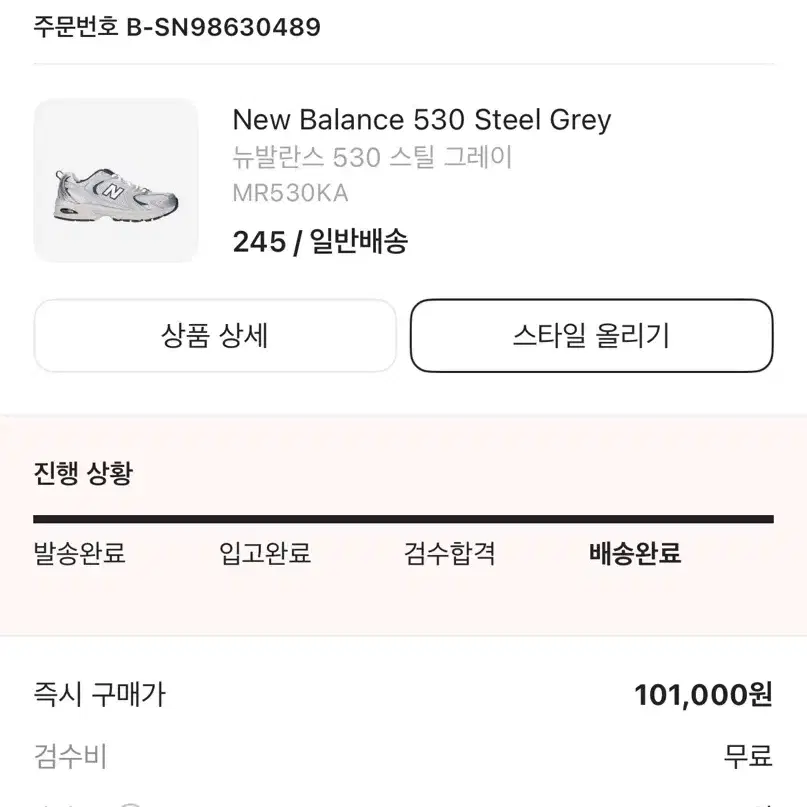The image size is (807, 807).
Task: Open the New Balance 530 sneaker thumbnail
Action: 116,180
